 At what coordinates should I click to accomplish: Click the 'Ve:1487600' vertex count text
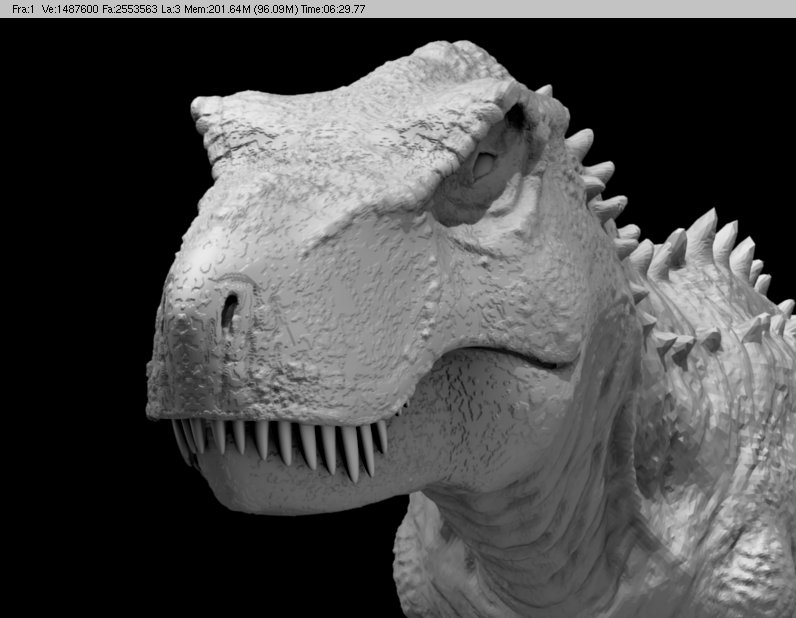(70, 9)
